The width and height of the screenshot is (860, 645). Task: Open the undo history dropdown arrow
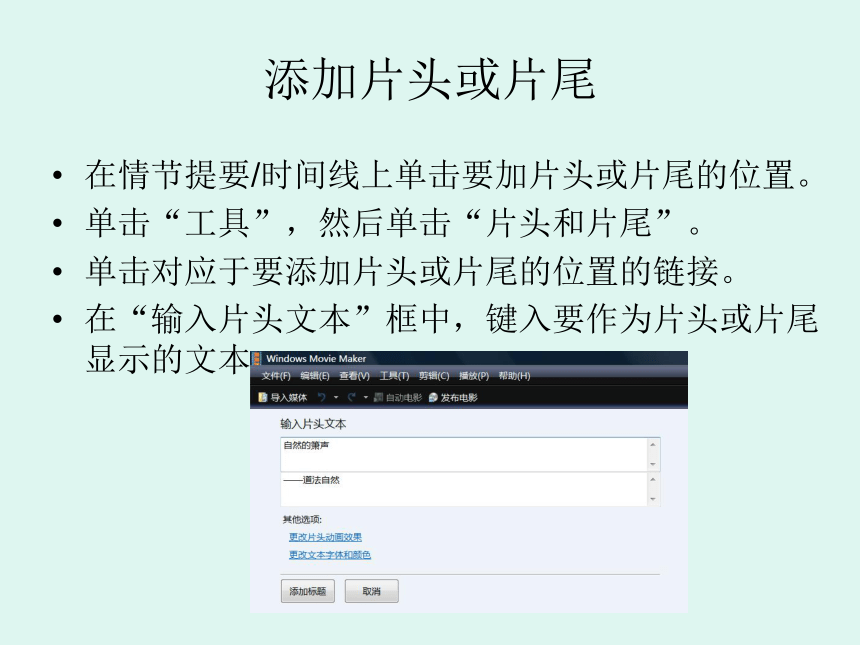tap(336, 397)
